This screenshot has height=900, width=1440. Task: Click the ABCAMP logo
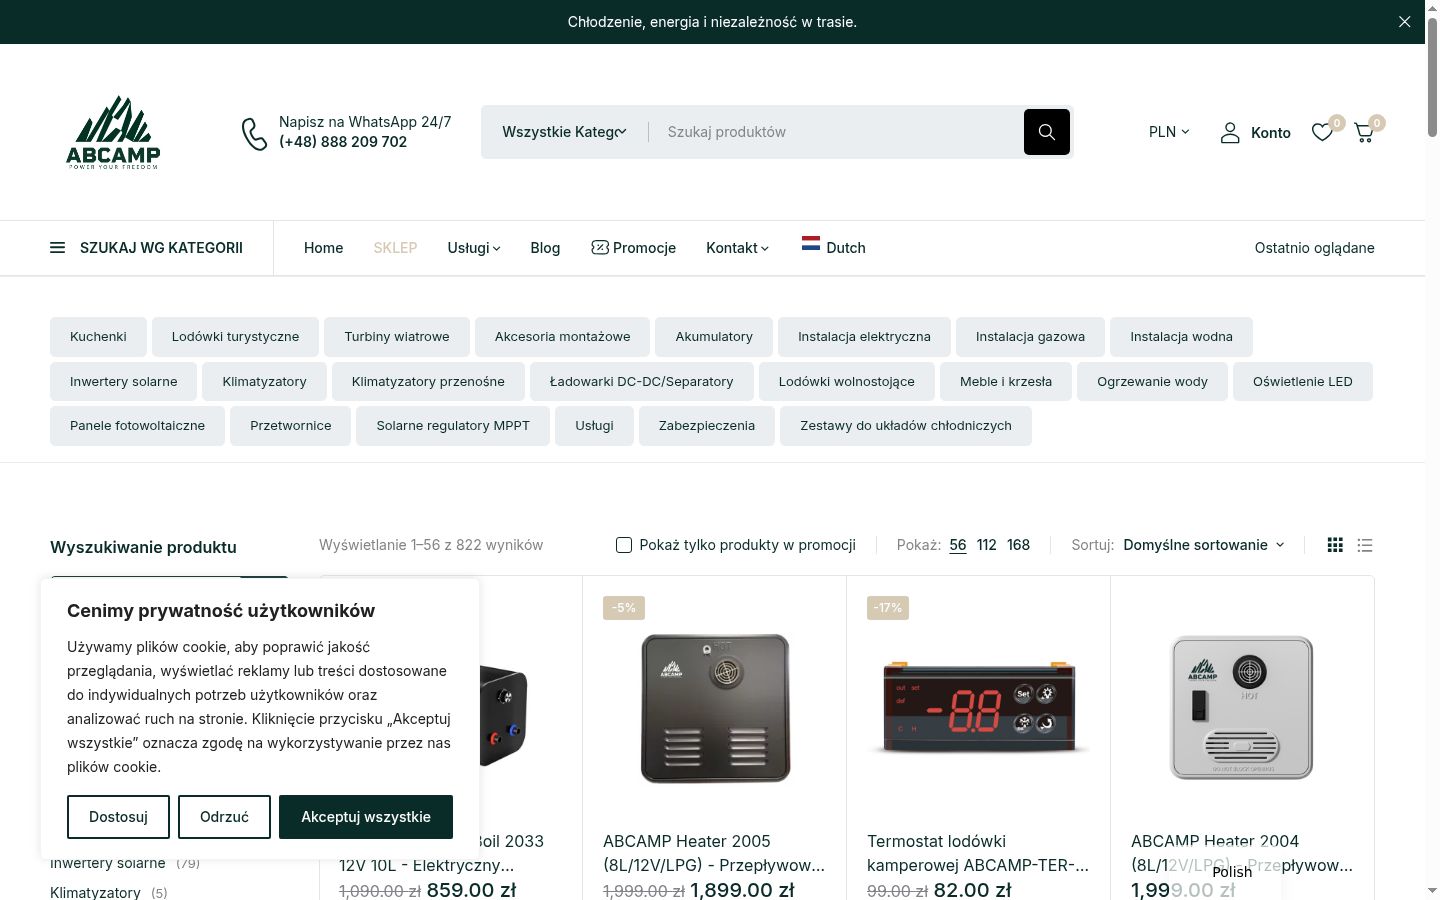click(113, 132)
